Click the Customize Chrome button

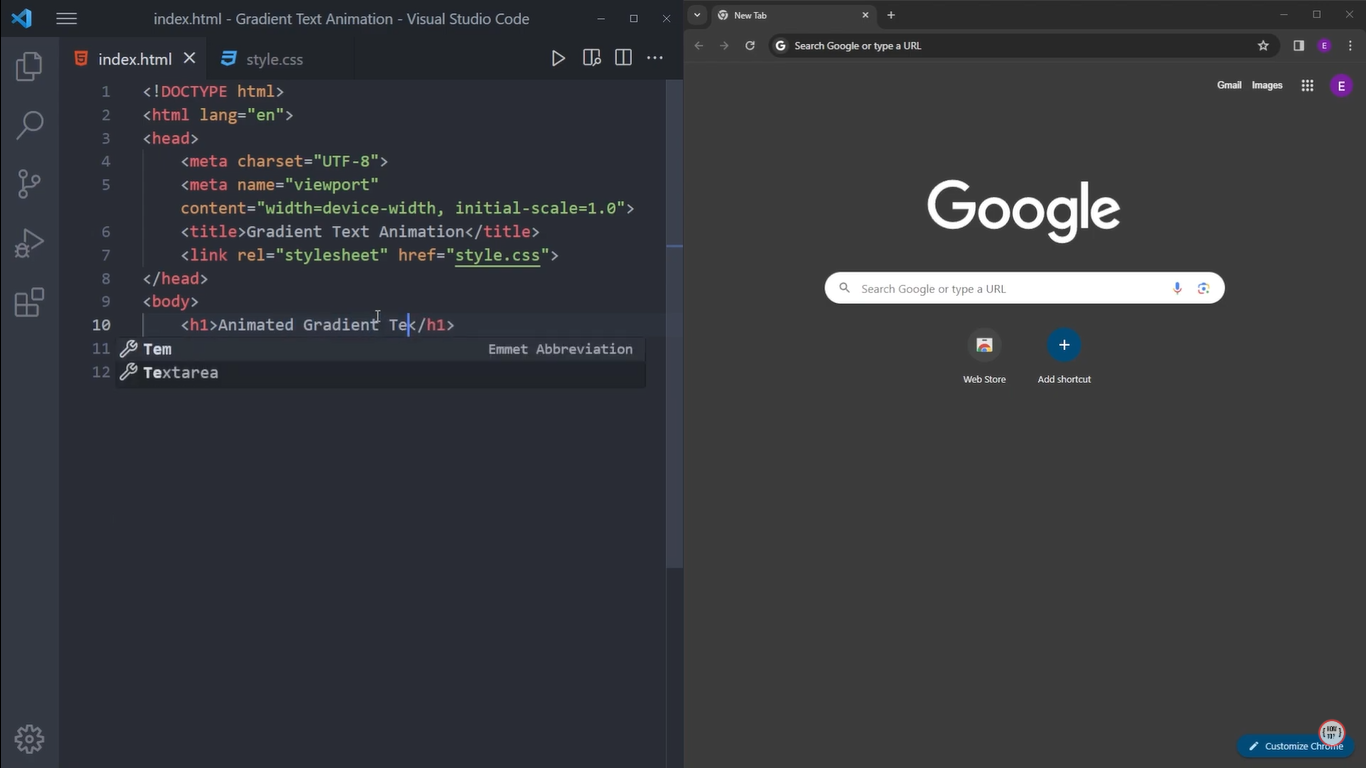(1296, 745)
